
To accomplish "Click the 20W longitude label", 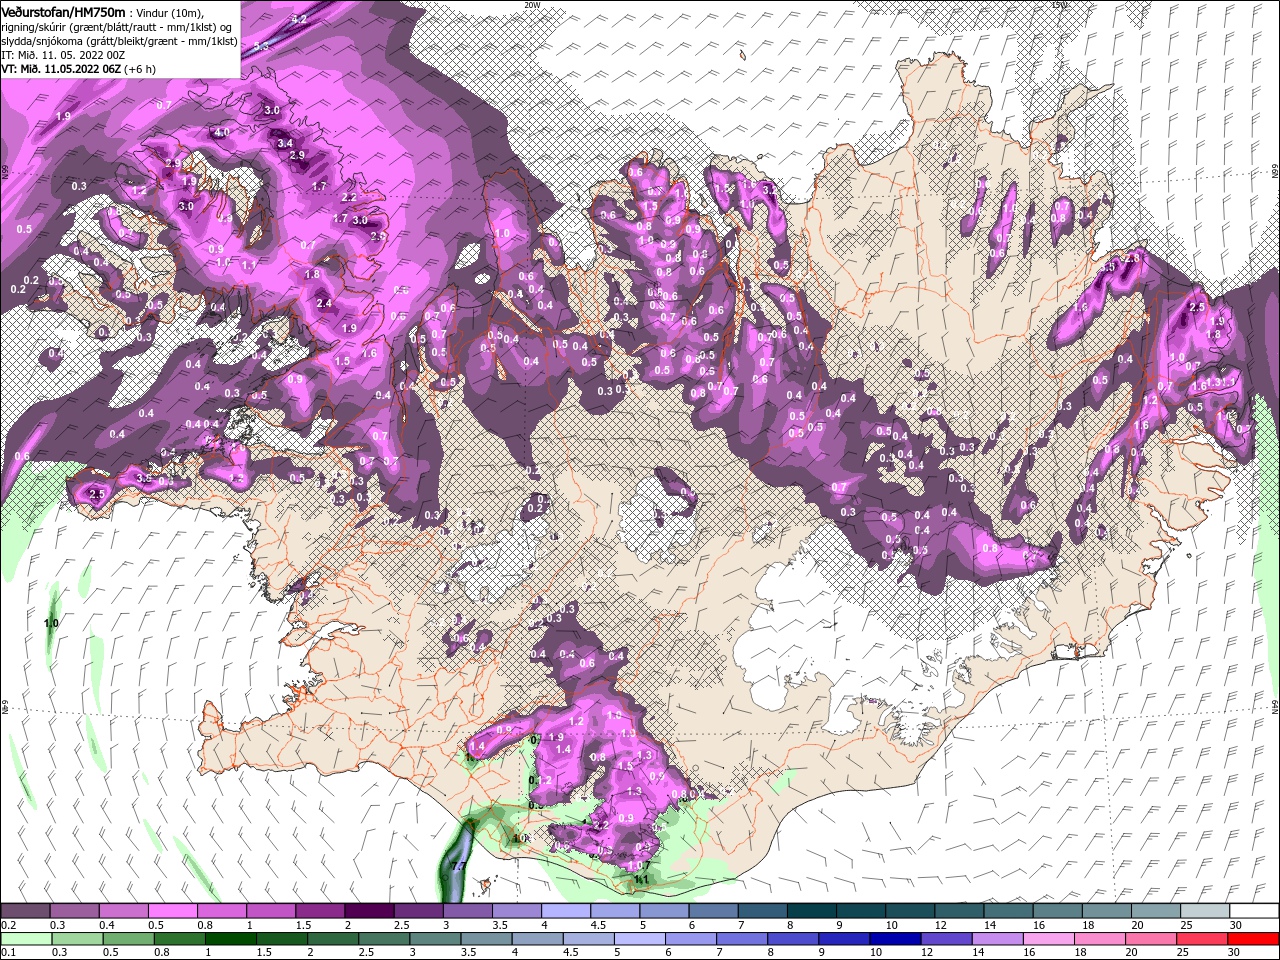I will (532, 4).
